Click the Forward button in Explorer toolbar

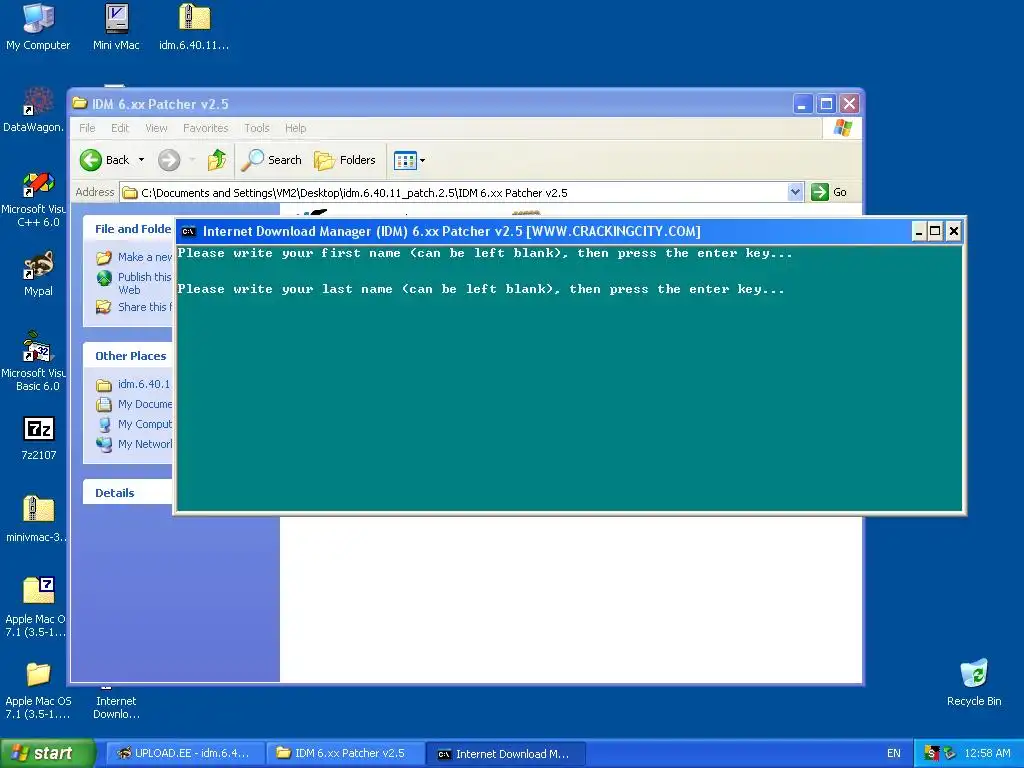point(169,160)
